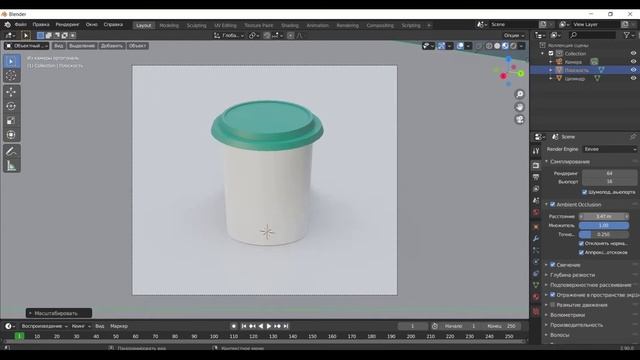
Task: Switch to material preview shading
Action: click(x=505, y=46)
